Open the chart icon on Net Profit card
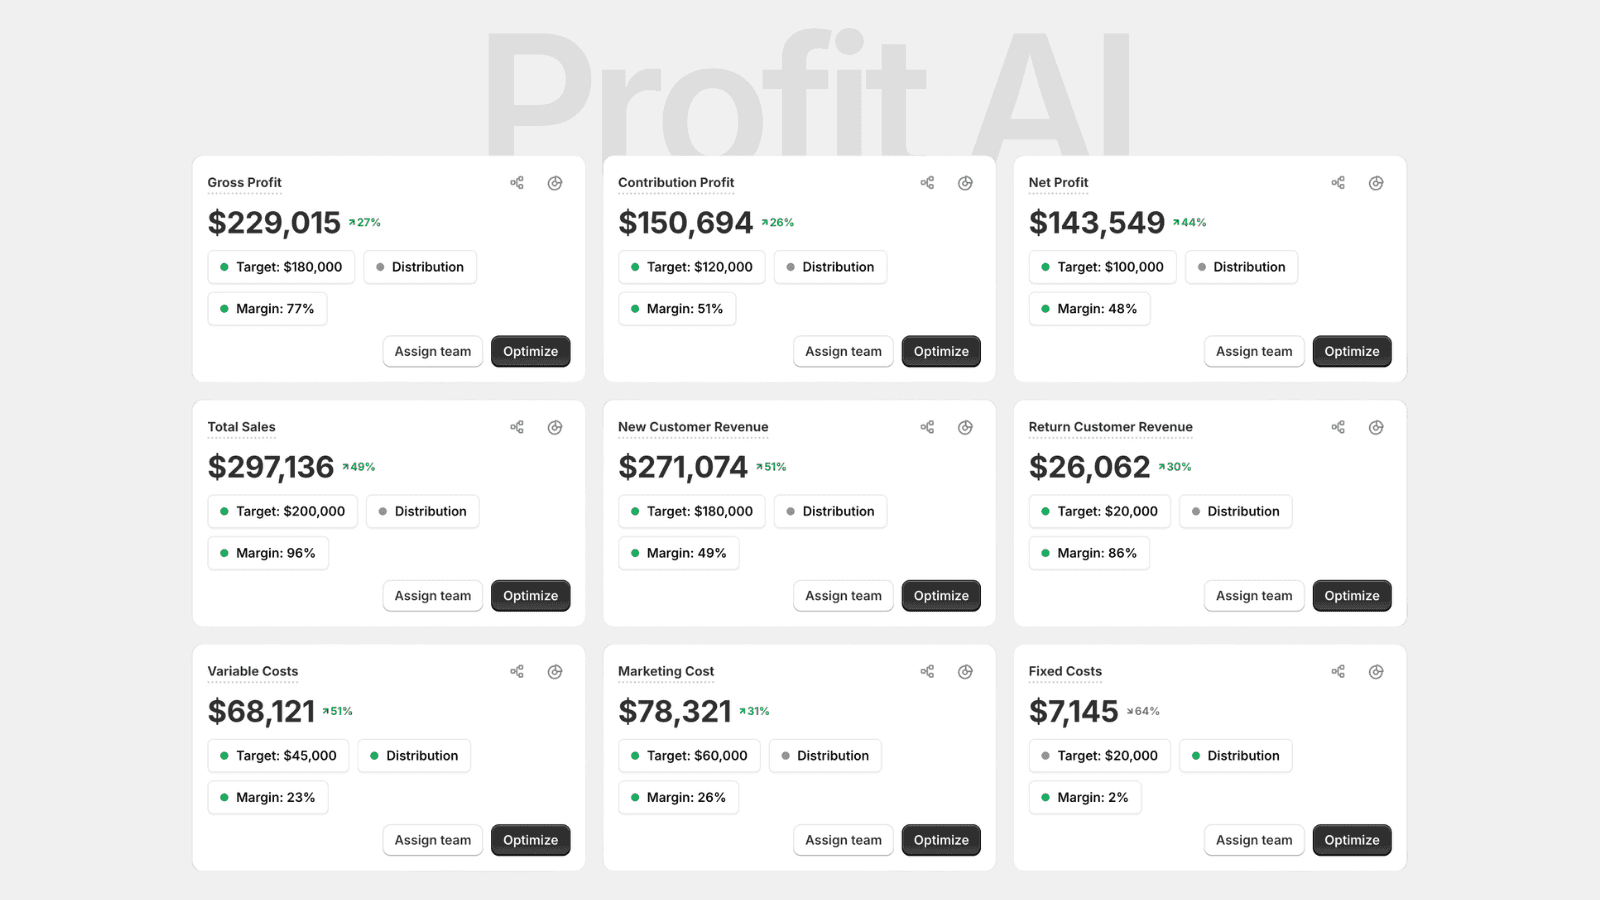The height and width of the screenshot is (900, 1600). coord(1376,182)
